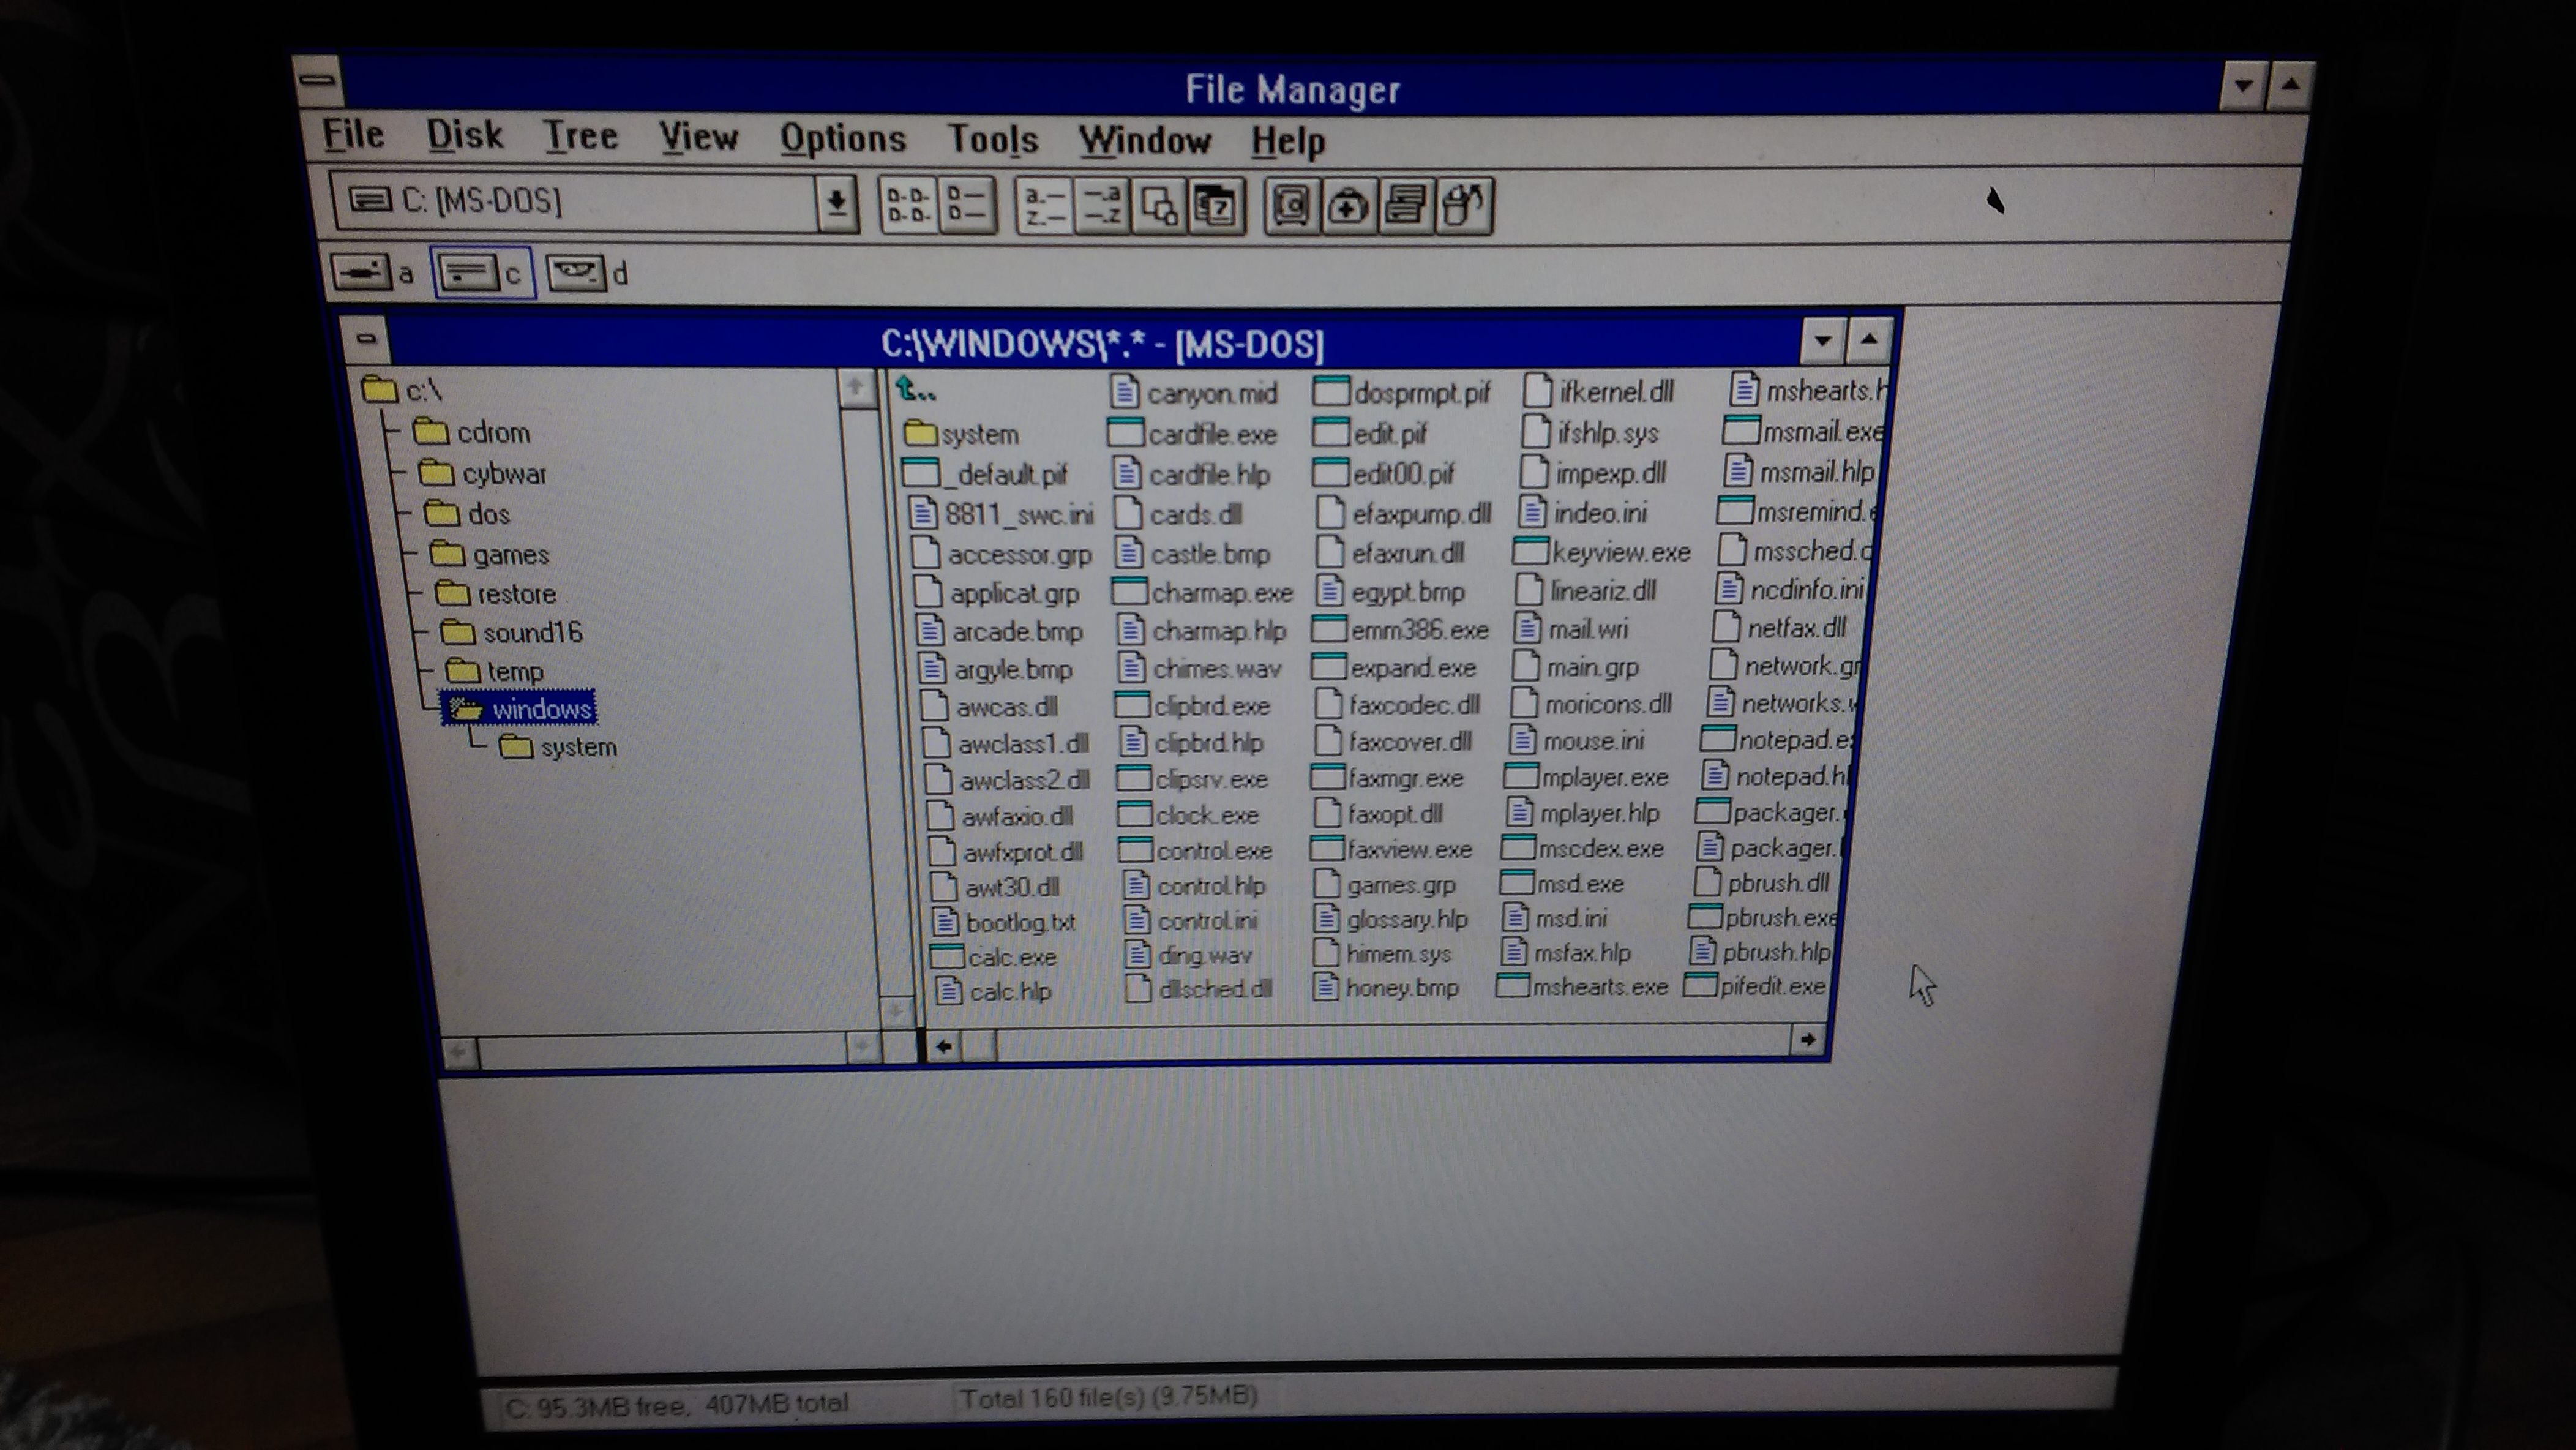Viewport: 2576px width, 1450px height.
Task: Select system subfolder in directory tree
Action: tap(558, 747)
